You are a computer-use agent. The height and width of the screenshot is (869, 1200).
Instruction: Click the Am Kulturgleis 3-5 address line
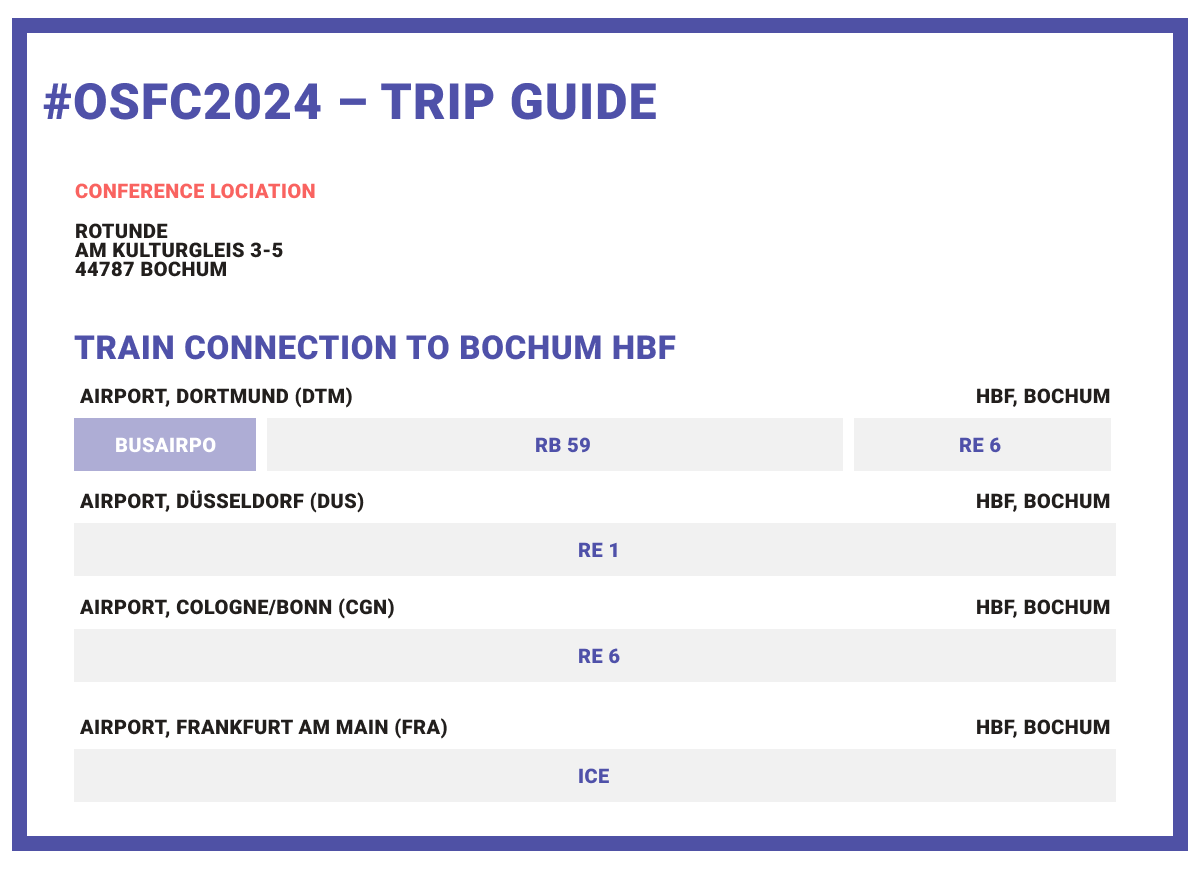click(179, 250)
